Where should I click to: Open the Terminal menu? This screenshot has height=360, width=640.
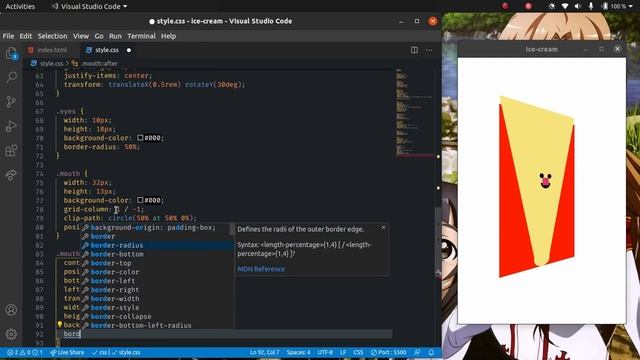point(141,36)
